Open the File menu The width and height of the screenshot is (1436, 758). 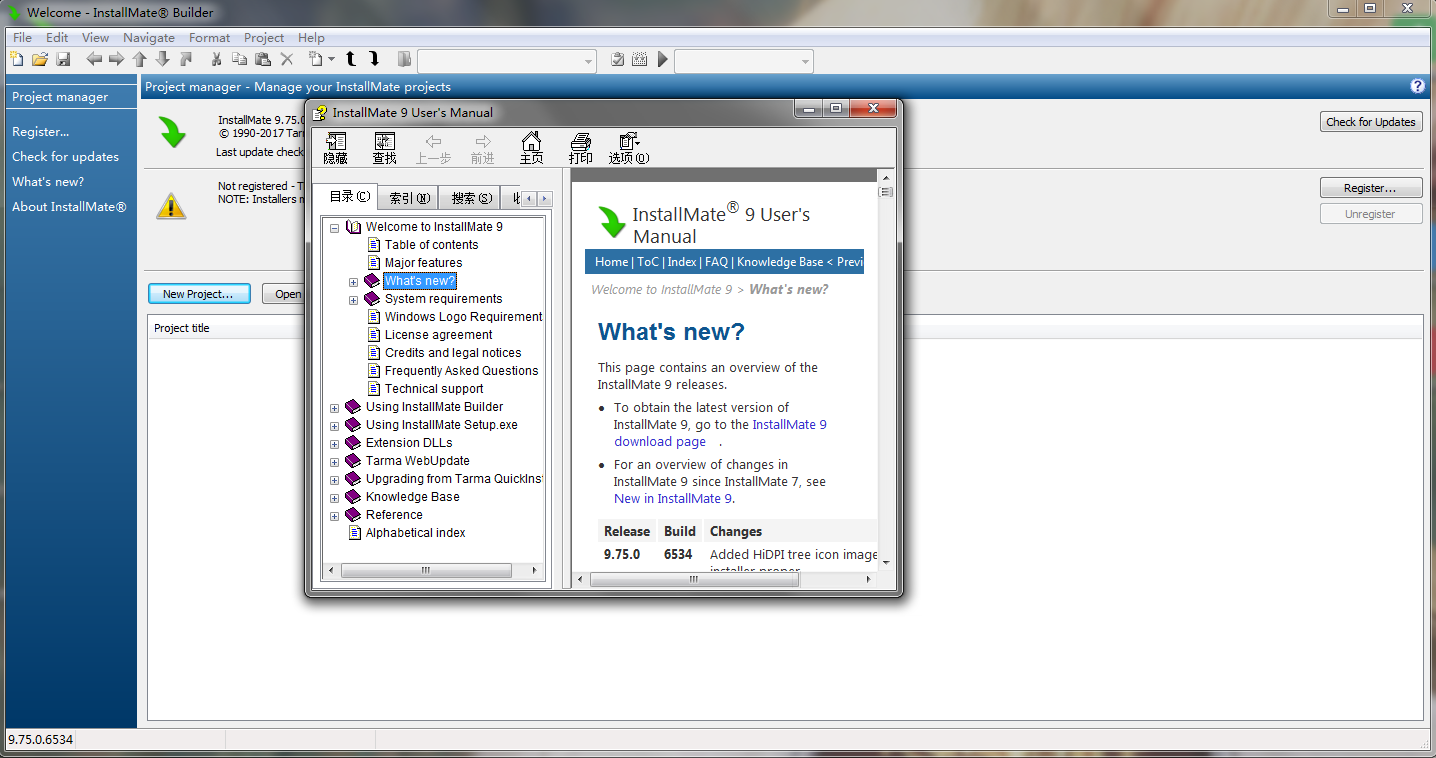point(22,37)
